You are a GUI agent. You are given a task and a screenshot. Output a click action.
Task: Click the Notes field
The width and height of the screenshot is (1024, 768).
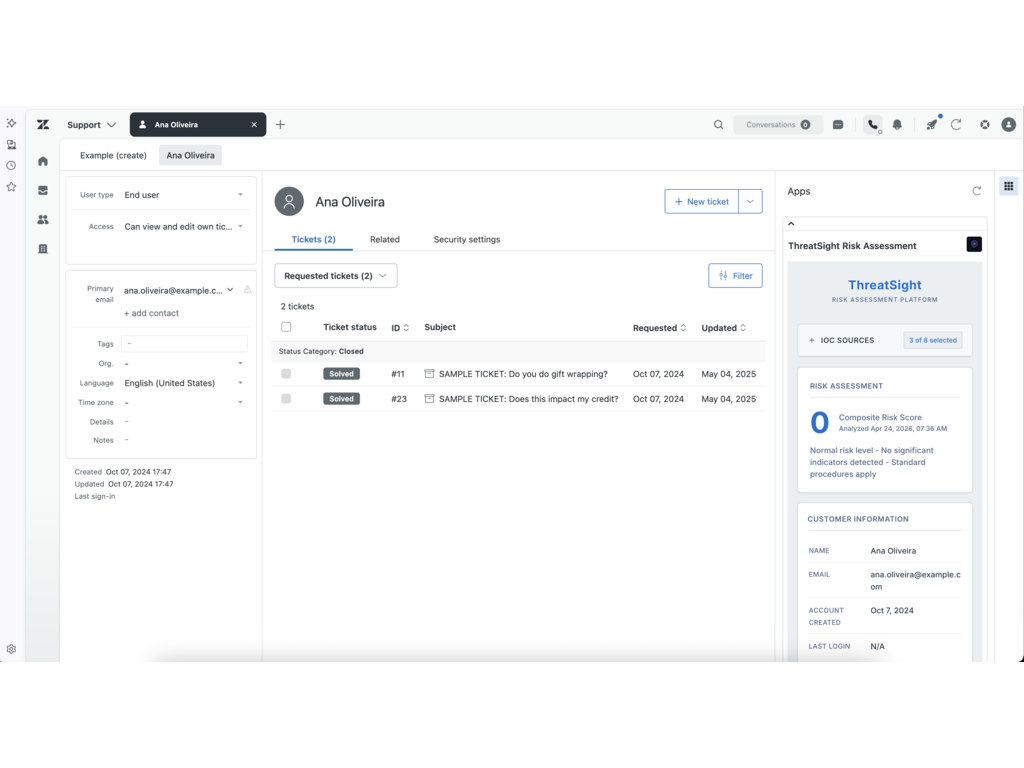[184, 440]
